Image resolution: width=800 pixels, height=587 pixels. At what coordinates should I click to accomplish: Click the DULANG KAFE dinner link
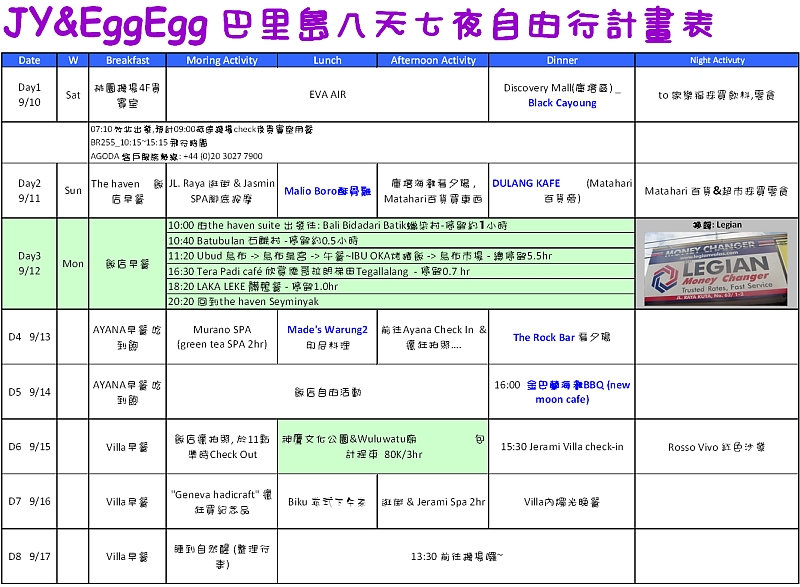pyautogui.click(x=526, y=183)
